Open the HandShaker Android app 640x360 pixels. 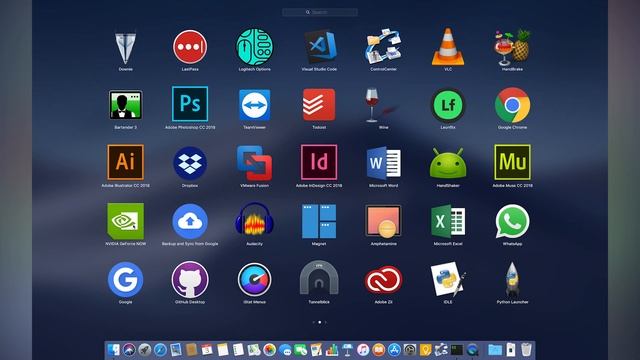point(448,163)
